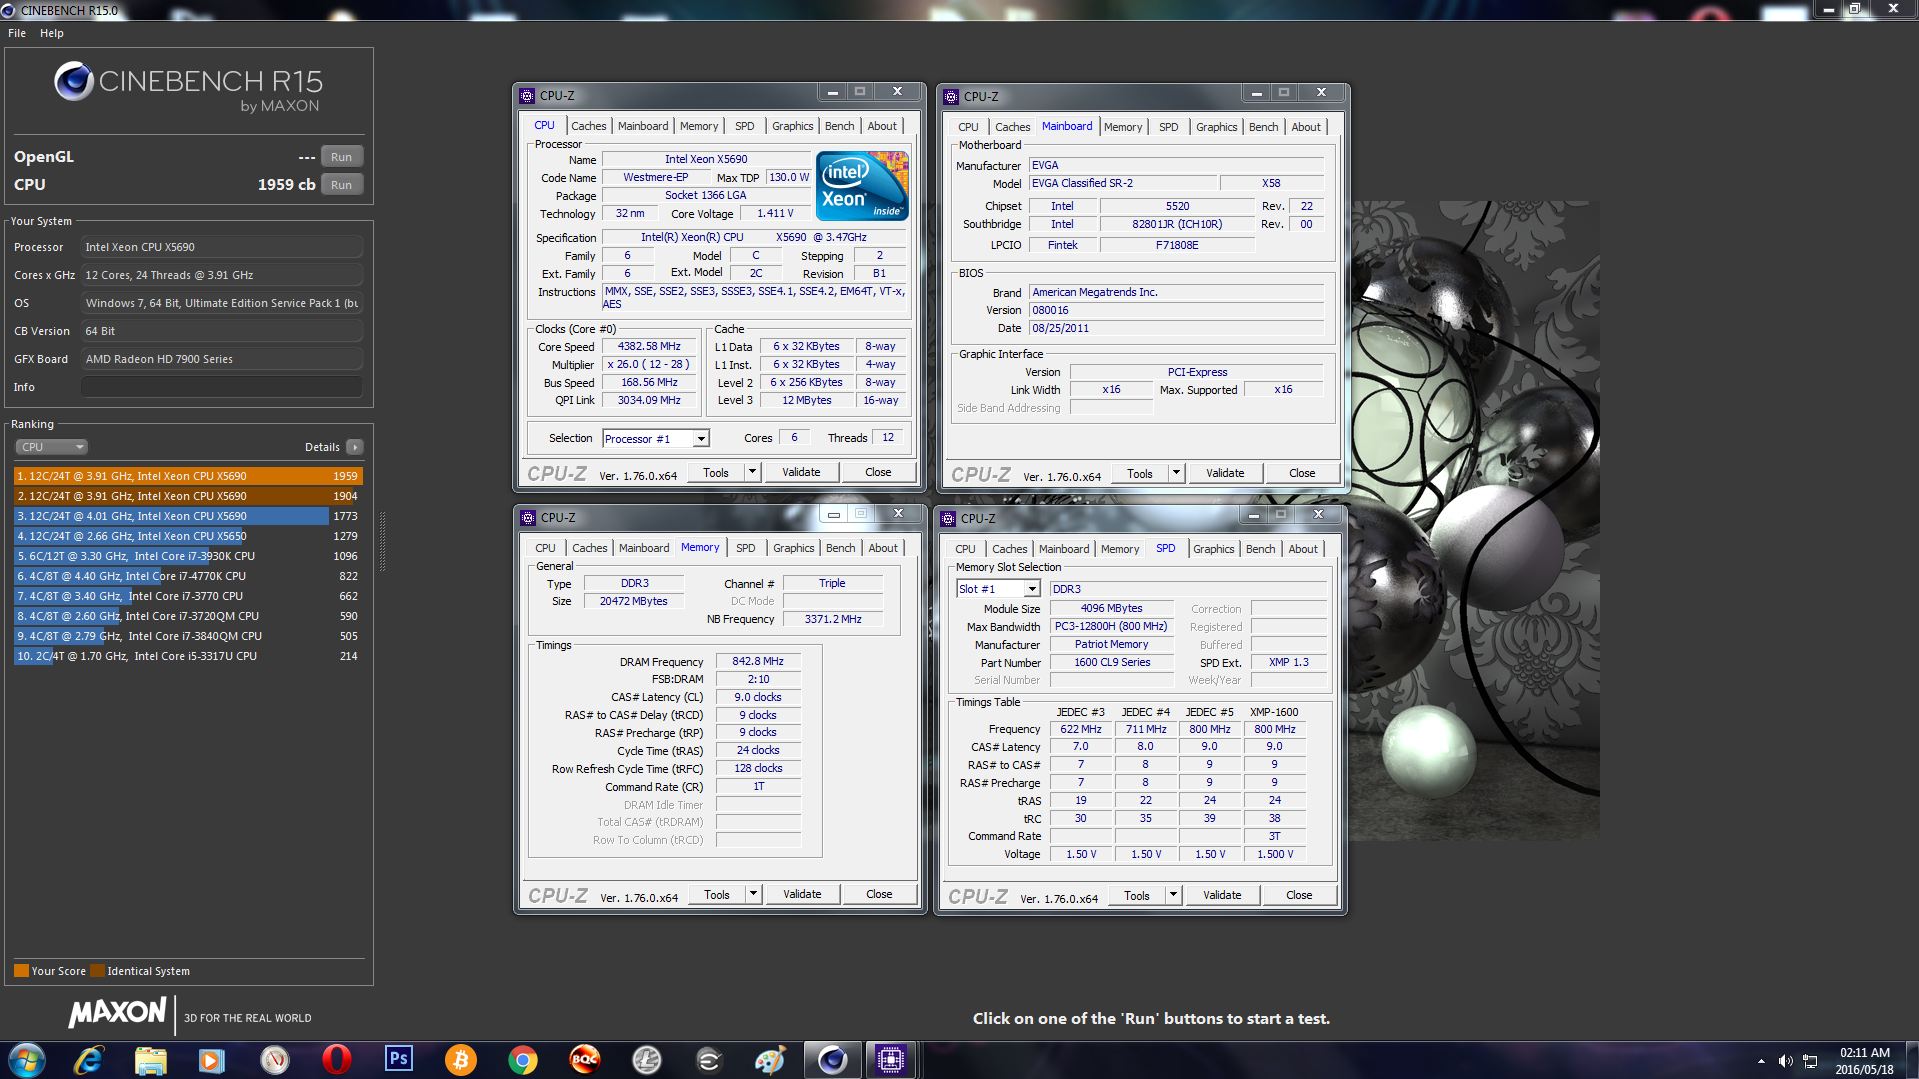Click Close button in Memory window
Screen dimensions: 1919x1079
(x=879, y=894)
